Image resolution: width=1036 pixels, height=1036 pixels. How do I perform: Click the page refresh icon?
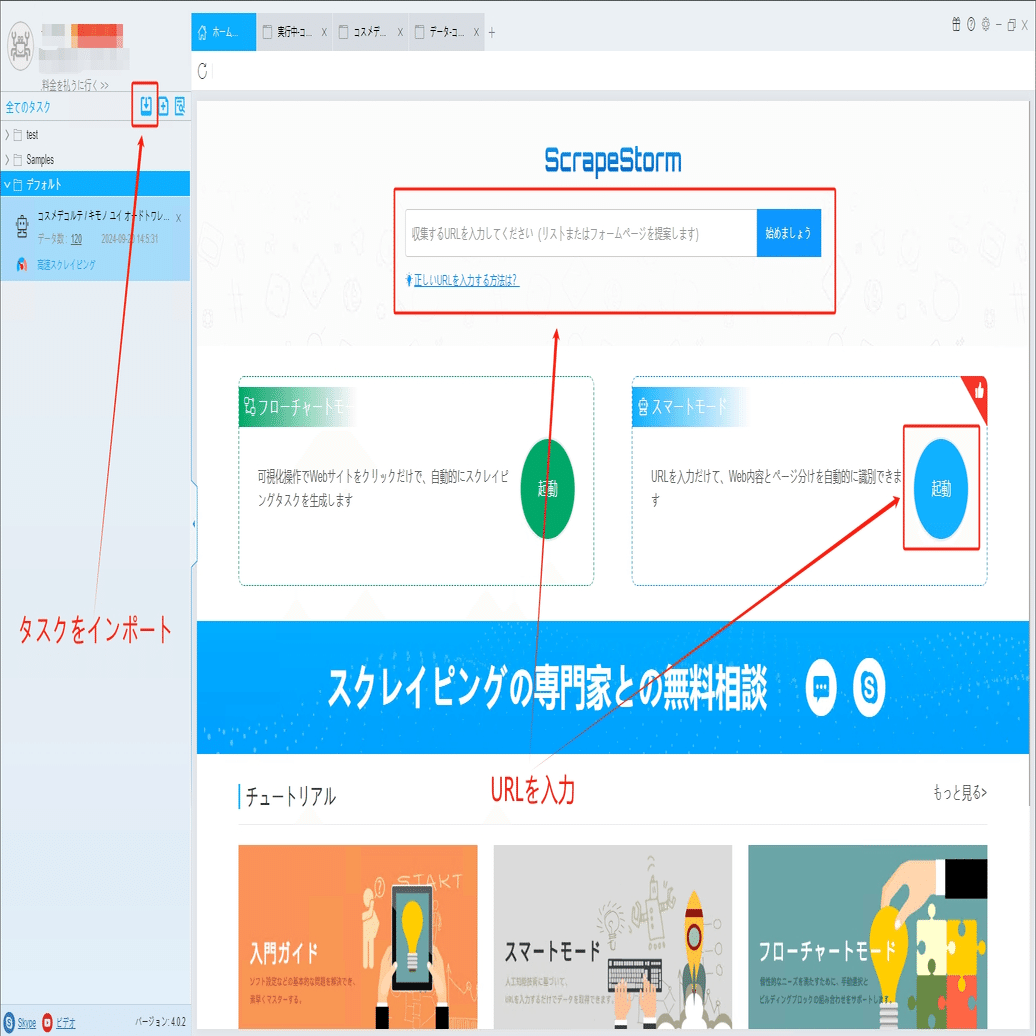[x=202, y=71]
